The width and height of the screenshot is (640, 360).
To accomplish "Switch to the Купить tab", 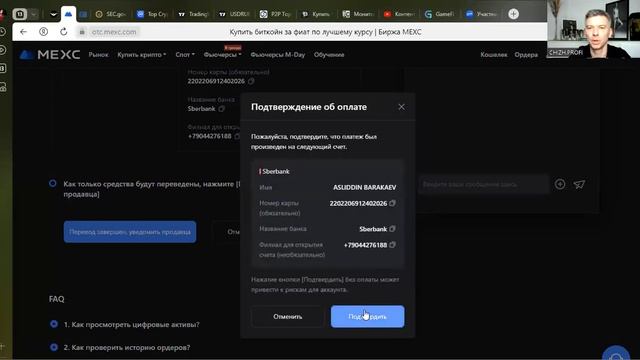I will (316, 14).
